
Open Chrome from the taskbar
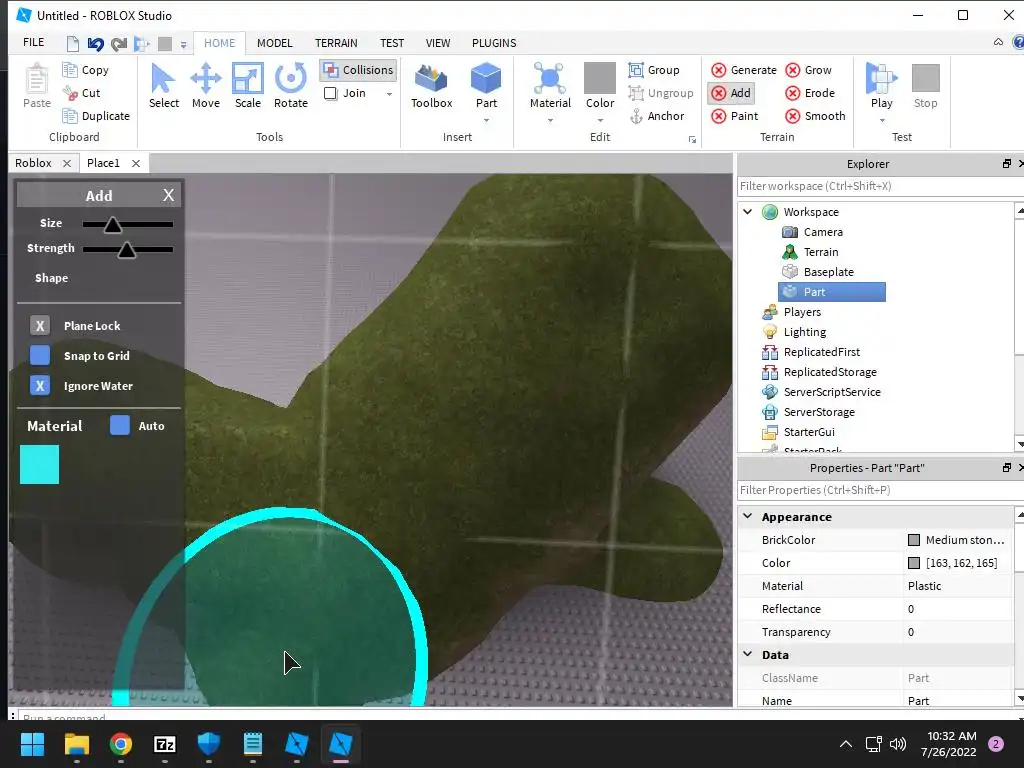click(121, 744)
